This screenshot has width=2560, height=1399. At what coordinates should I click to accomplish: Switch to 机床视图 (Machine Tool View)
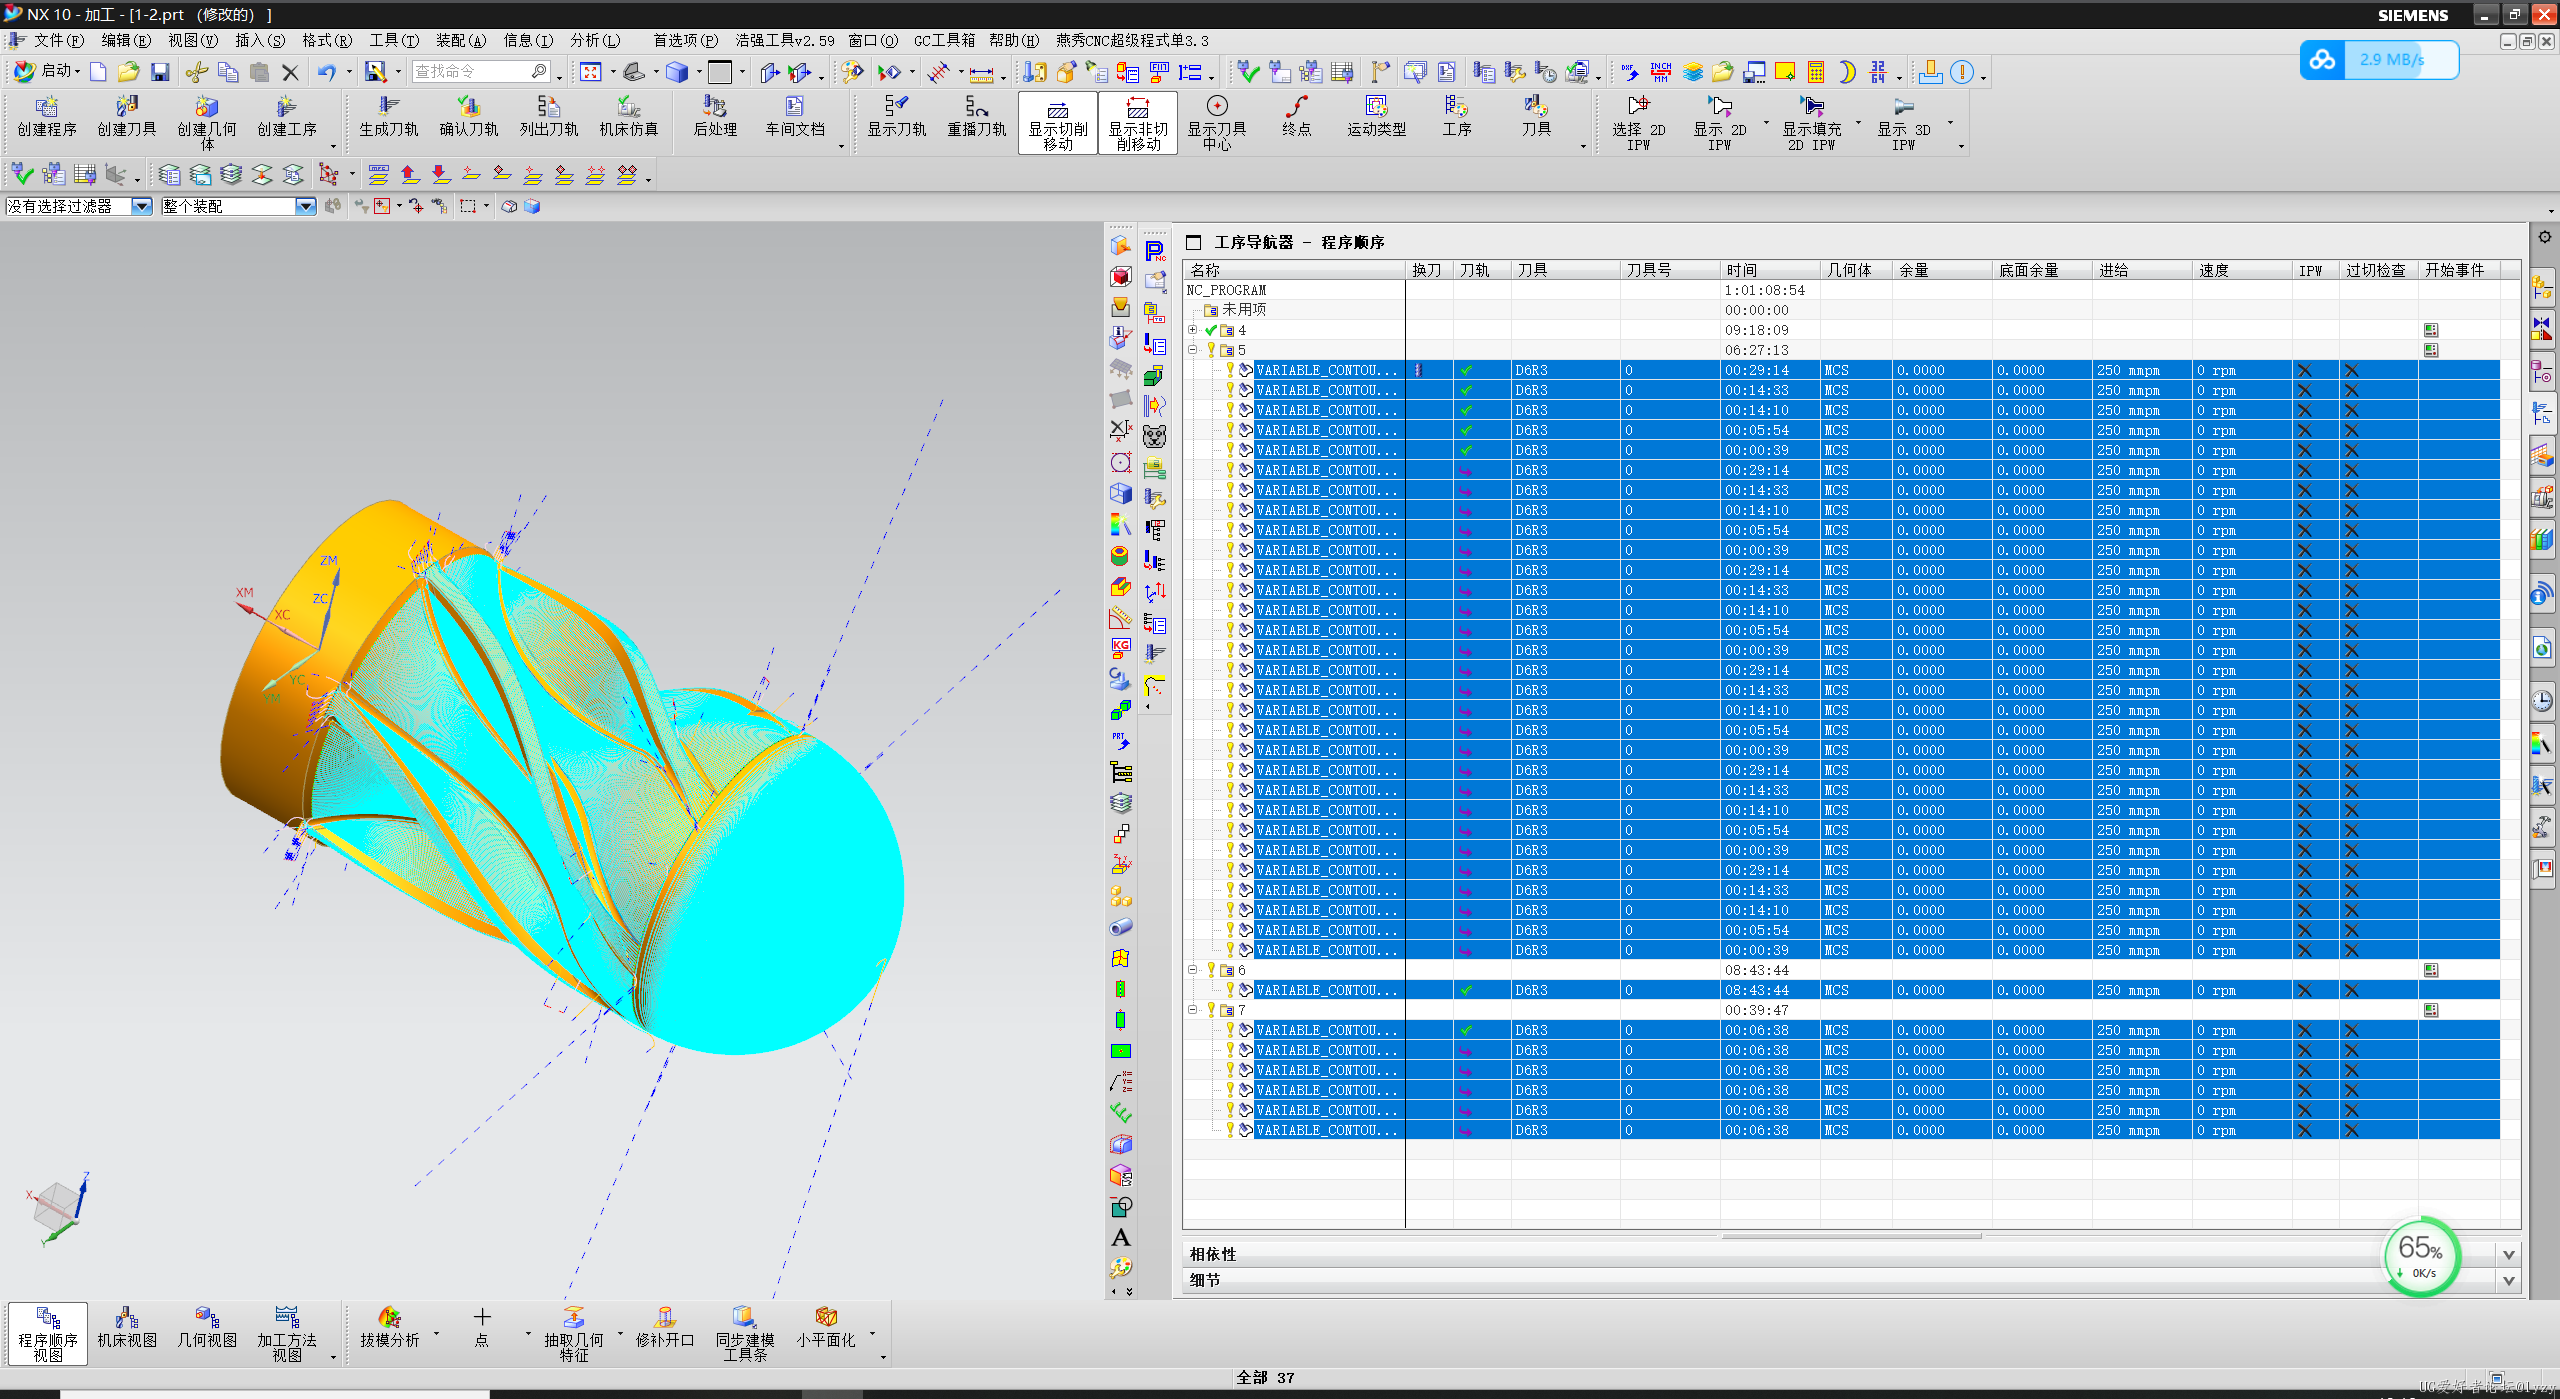pos(127,1328)
